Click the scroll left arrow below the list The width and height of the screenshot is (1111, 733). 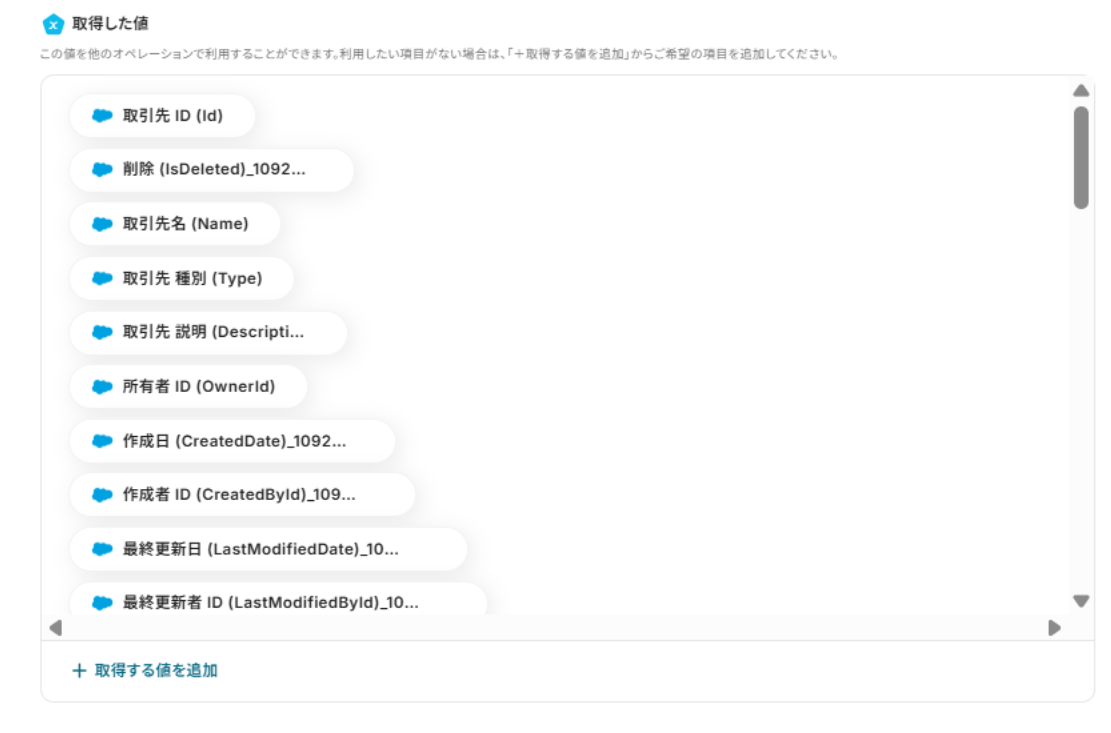(x=56, y=627)
